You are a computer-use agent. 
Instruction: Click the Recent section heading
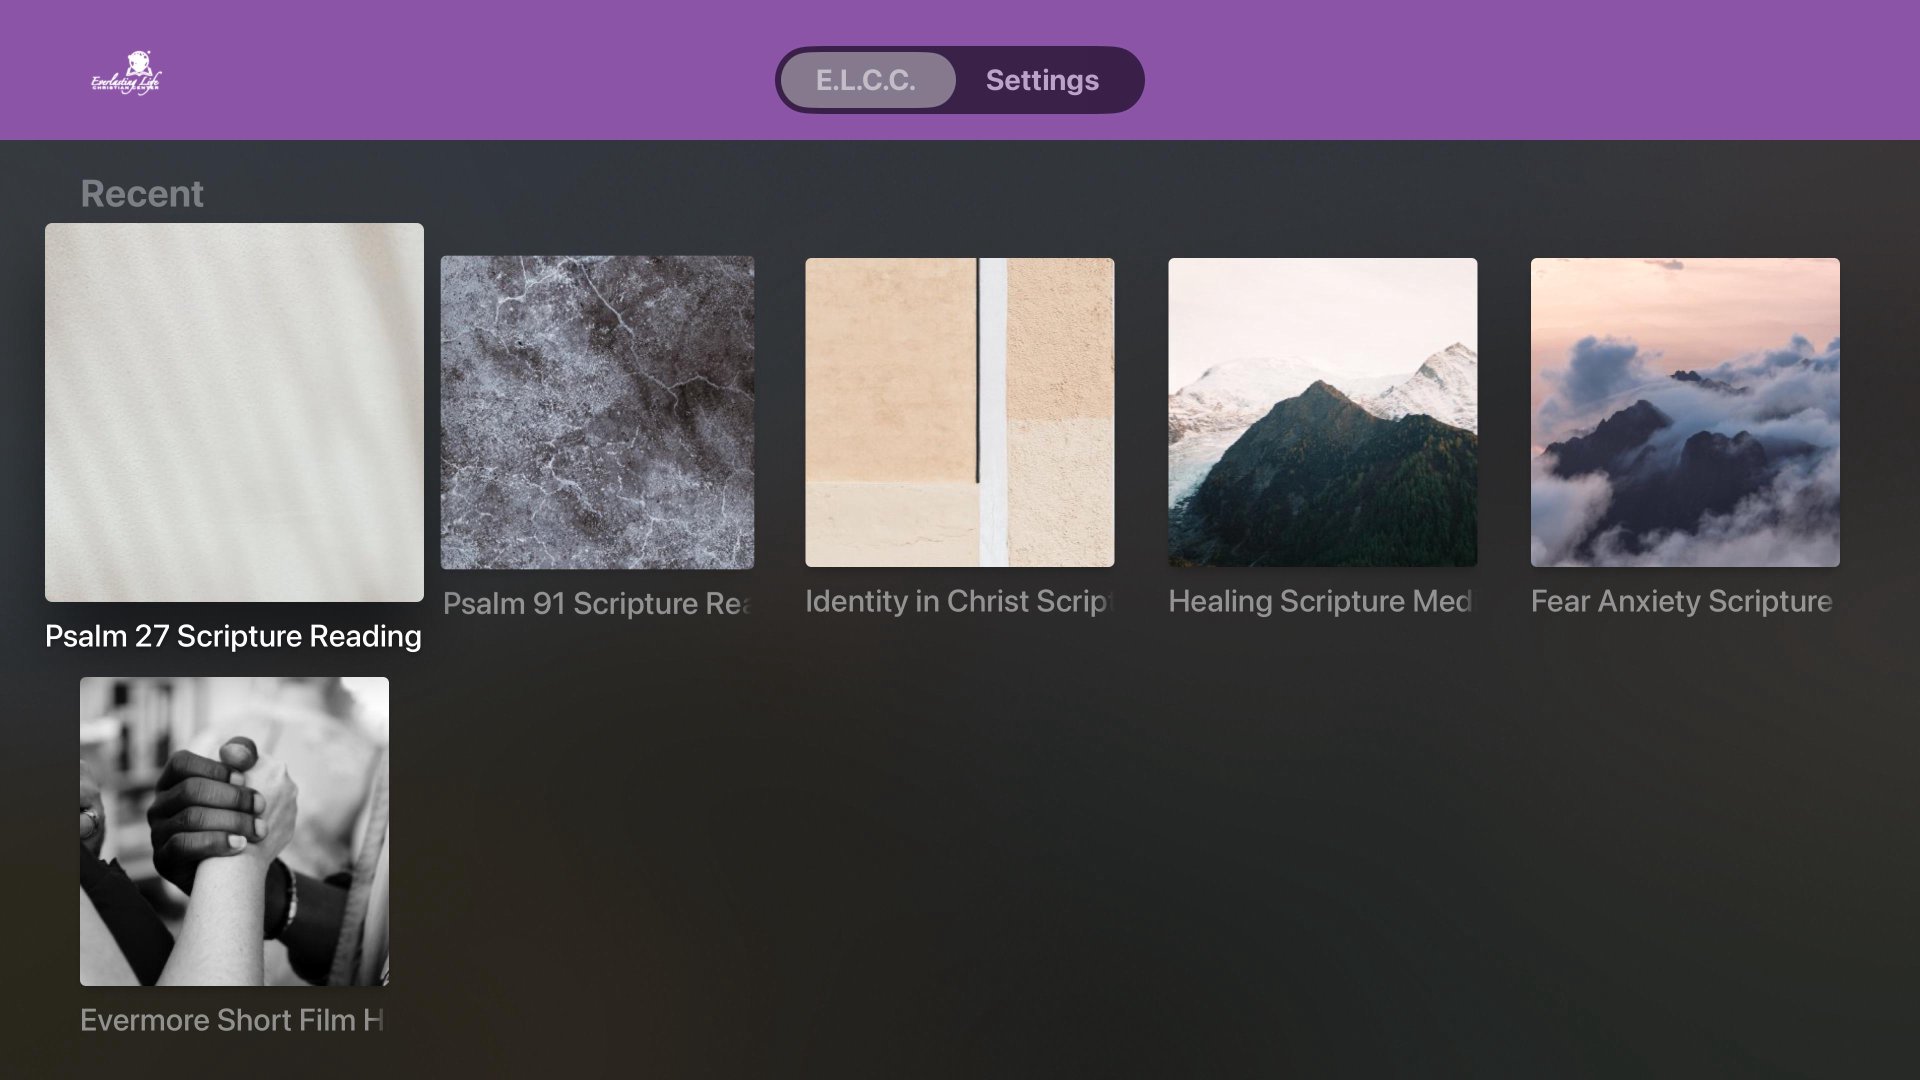(142, 193)
